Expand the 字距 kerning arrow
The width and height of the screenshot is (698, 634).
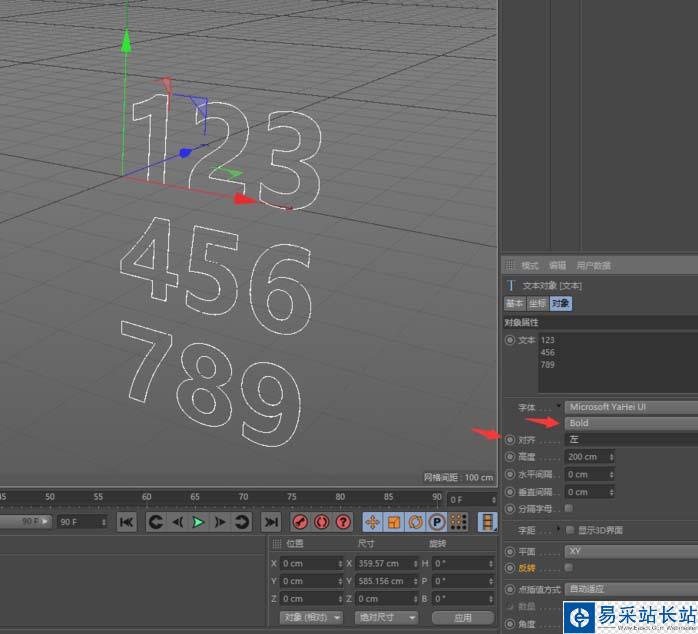[x=558, y=528]
